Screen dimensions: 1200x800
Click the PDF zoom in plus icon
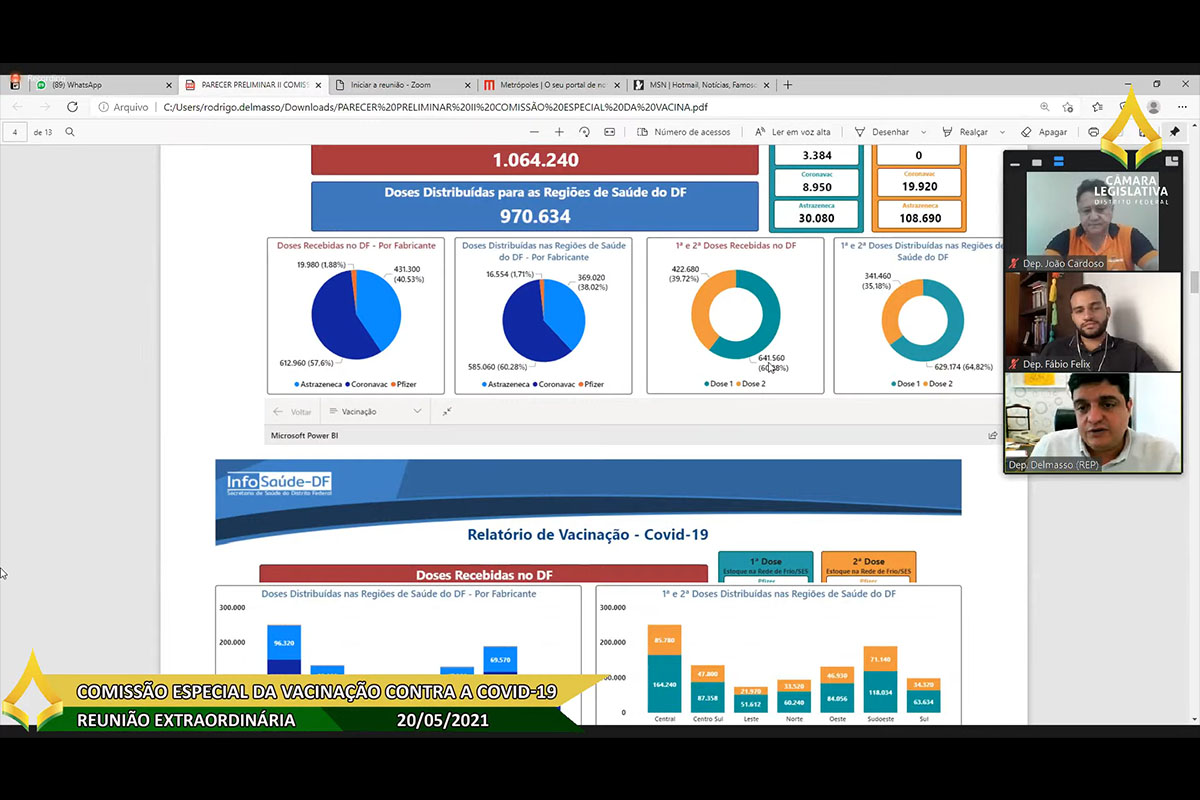pos(559,132)
